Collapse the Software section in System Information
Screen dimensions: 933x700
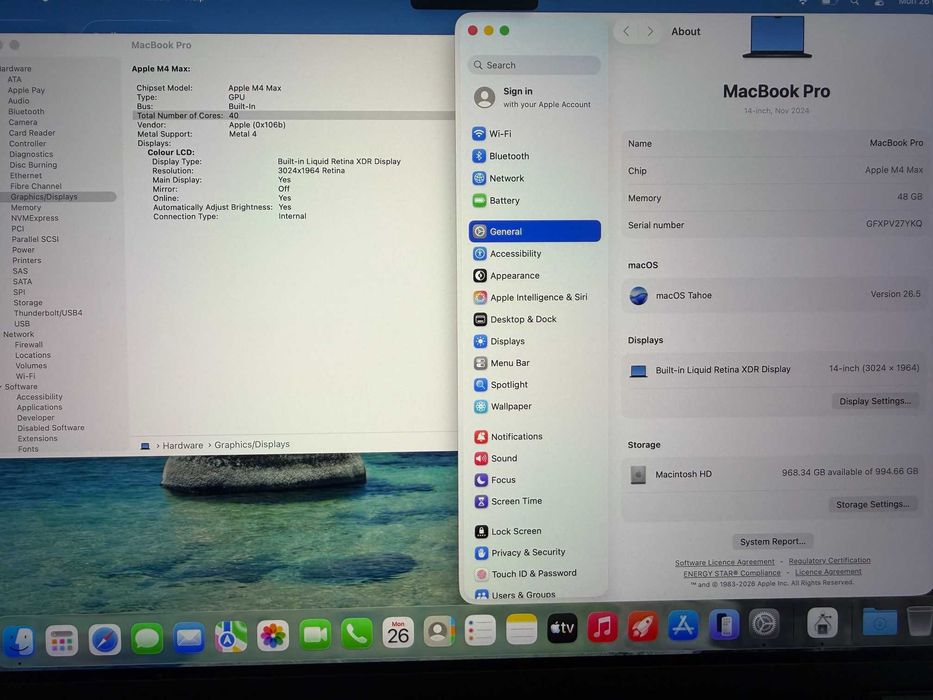point(2,387)
